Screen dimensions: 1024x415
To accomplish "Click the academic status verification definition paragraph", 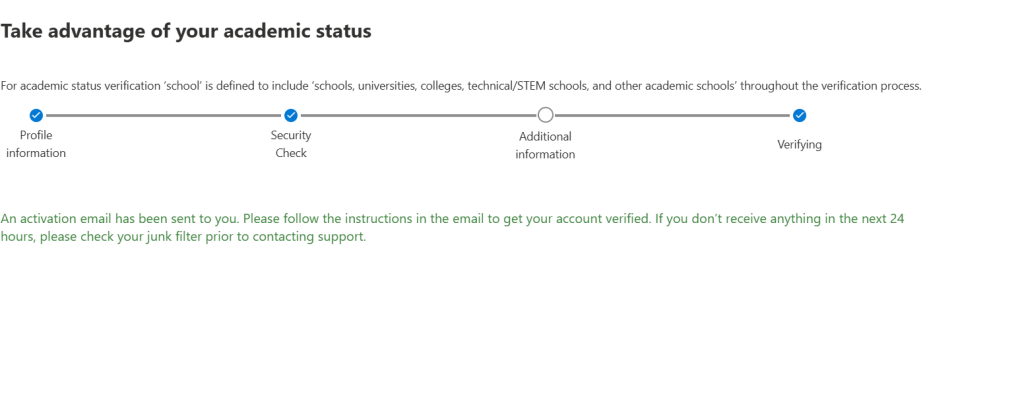I will (460, 86).
